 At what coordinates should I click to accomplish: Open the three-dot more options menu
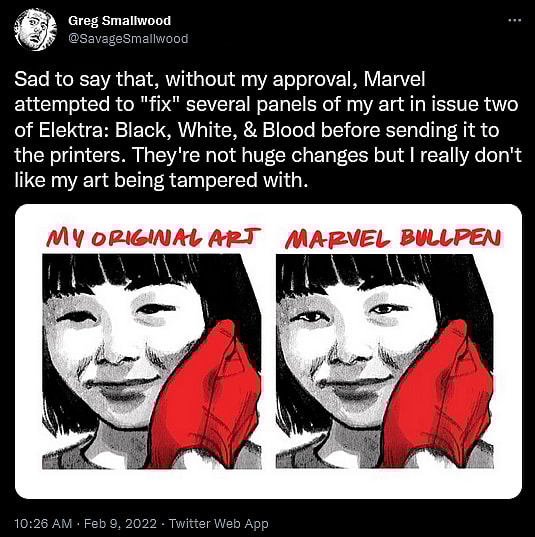pyautogui.click(x=514, y=21)
